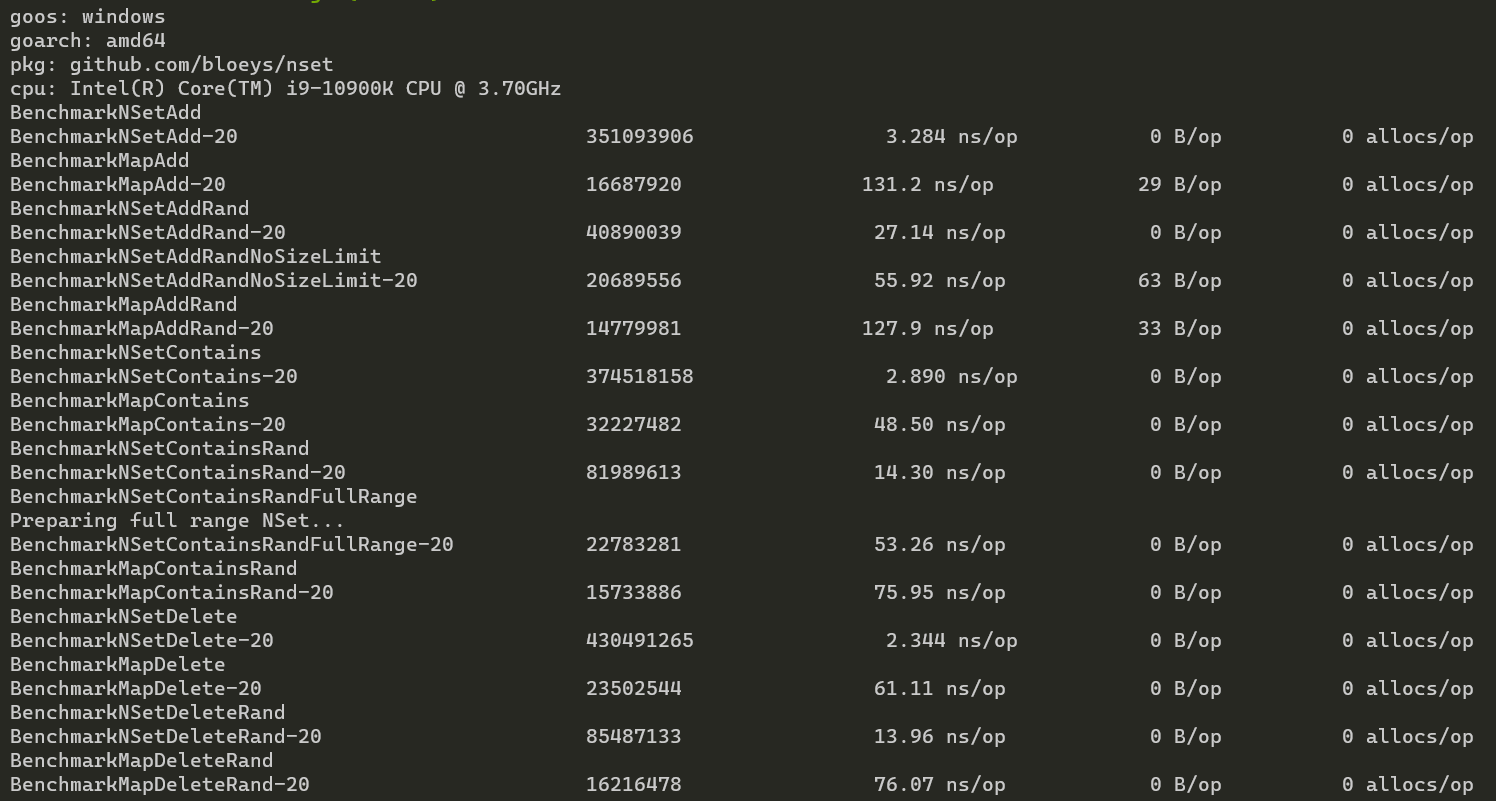The width and height of the screenshot is (1496, 801).
Task: Click the 63 B/op memory value
Action: (x=1179, y=281)
